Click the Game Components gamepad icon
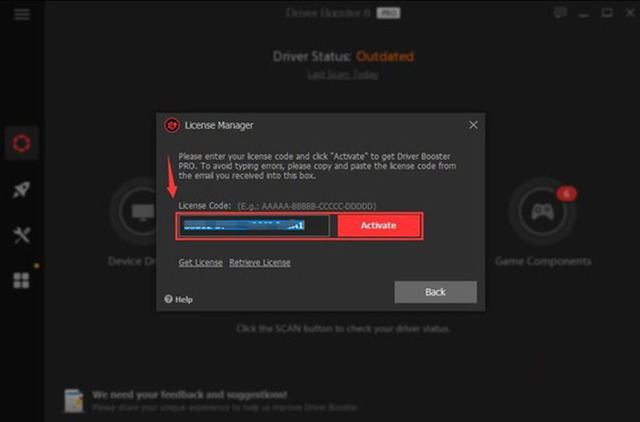Screen dimensions: 640x422 (x=542, y=211)
